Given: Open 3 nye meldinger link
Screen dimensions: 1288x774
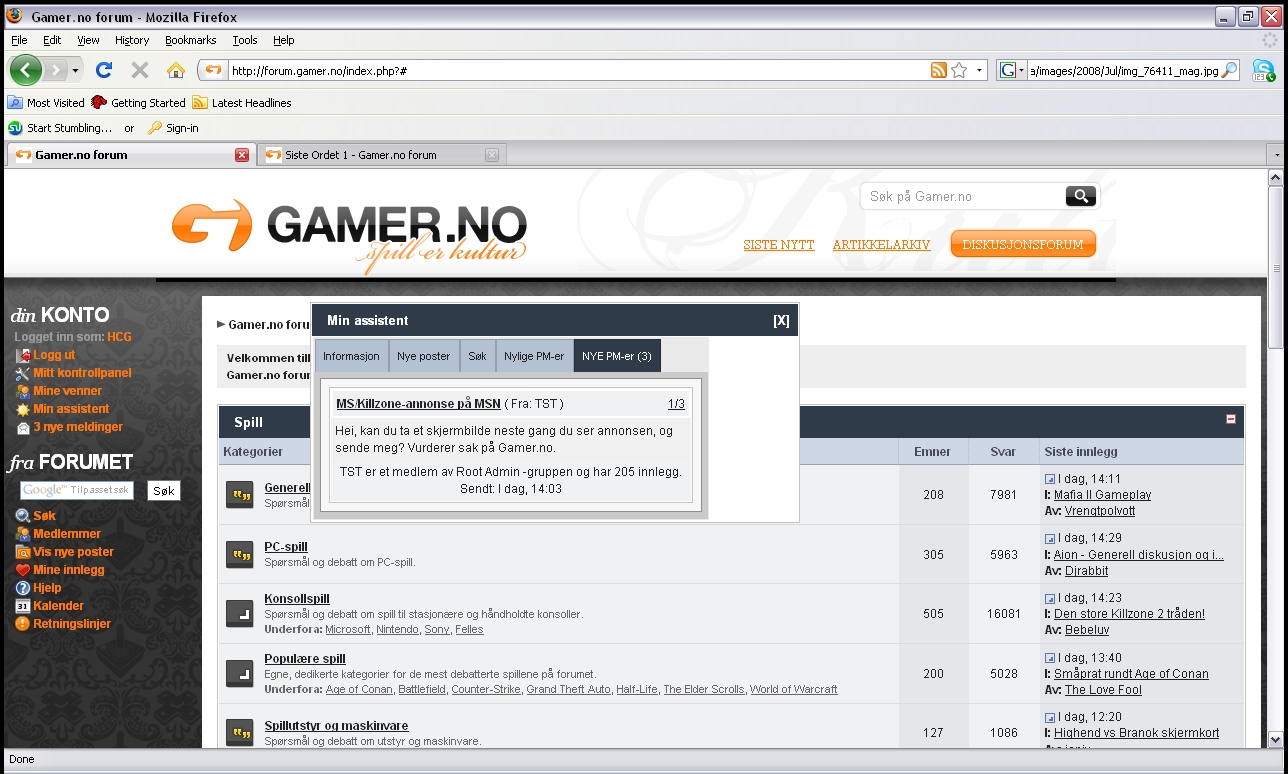Looking at the screenshot, I should [x=78, y=427].
